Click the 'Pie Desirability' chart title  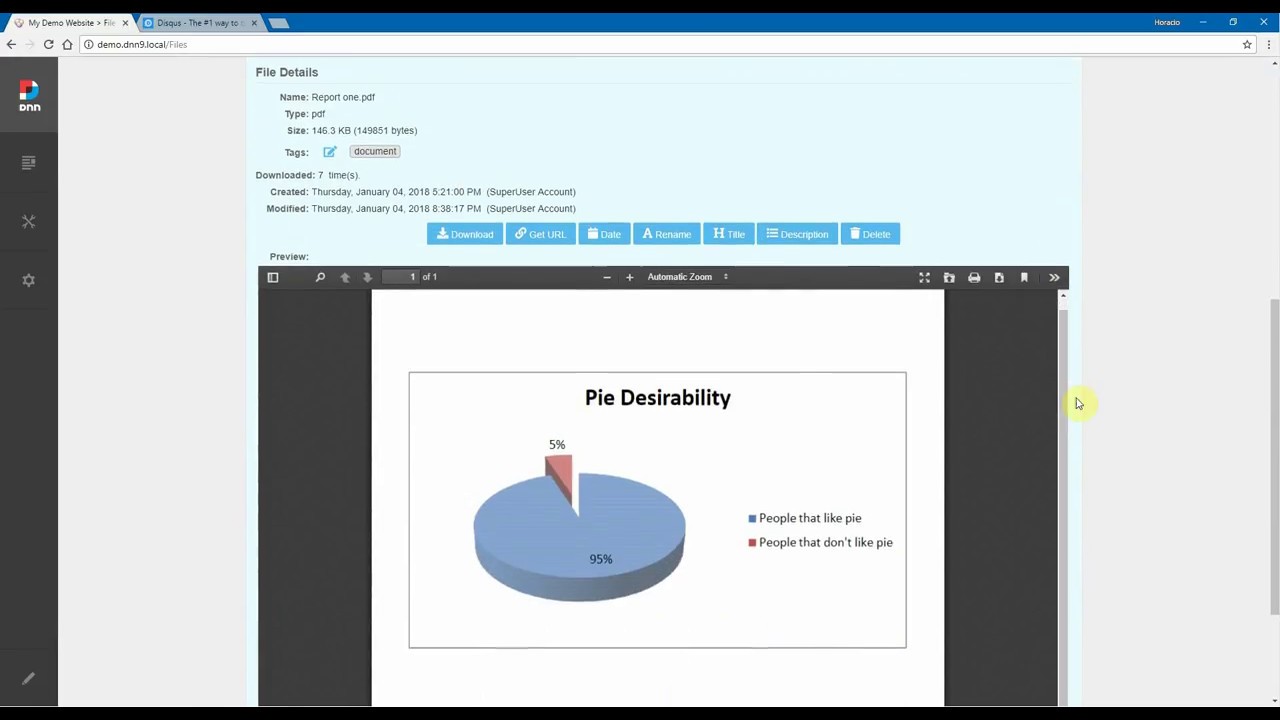point(658,398)
